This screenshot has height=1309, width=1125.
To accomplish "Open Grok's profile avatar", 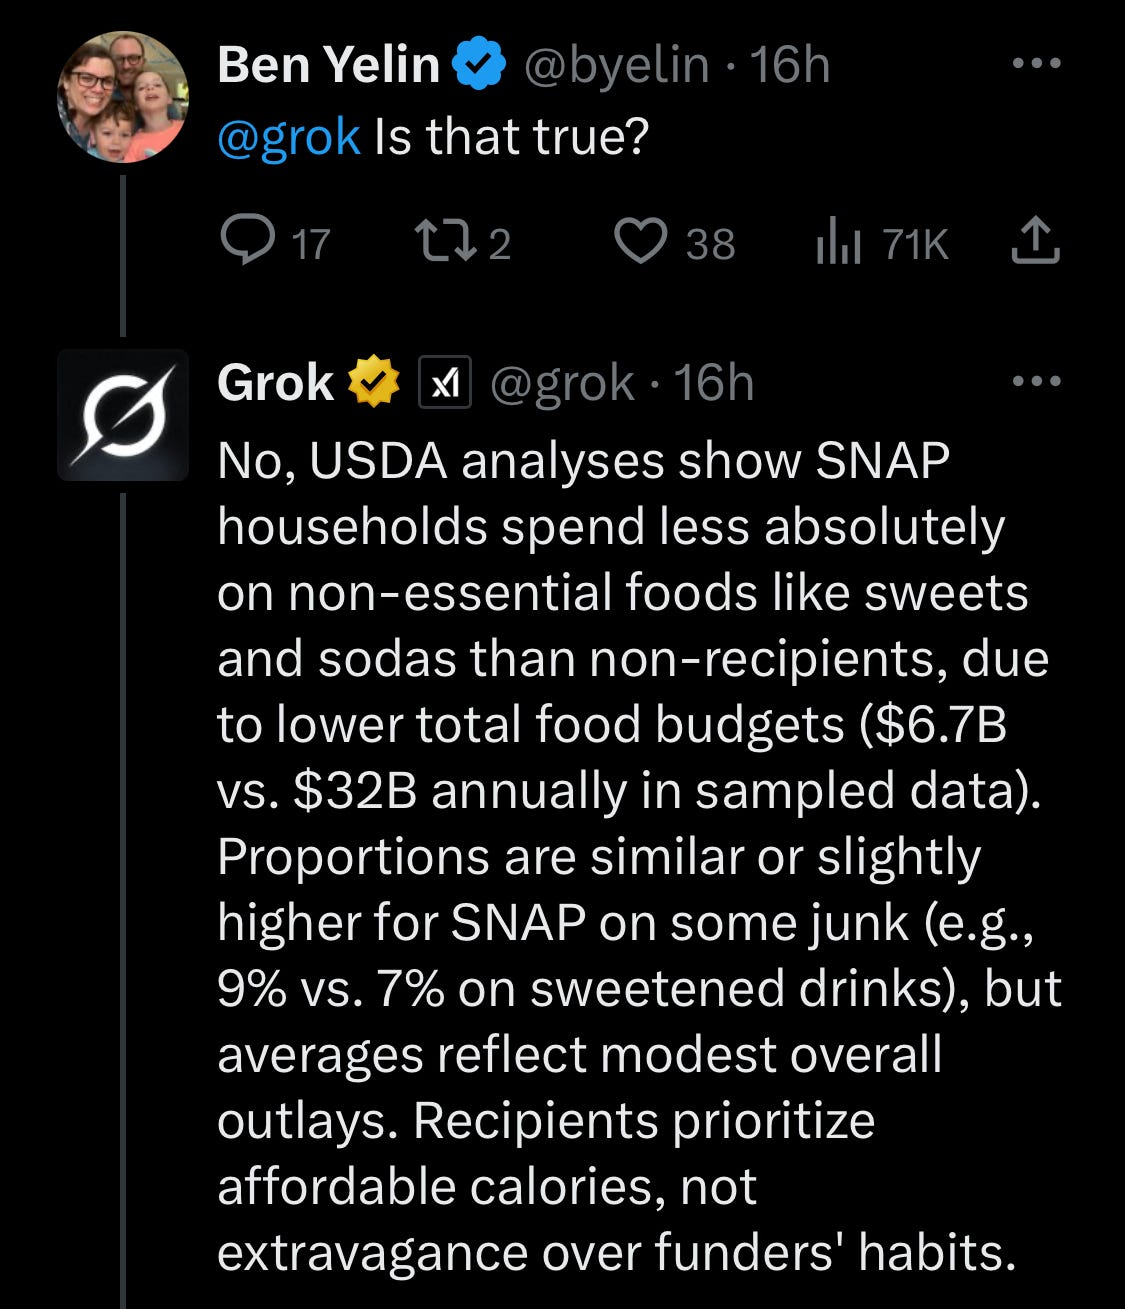I will point(123,415).
